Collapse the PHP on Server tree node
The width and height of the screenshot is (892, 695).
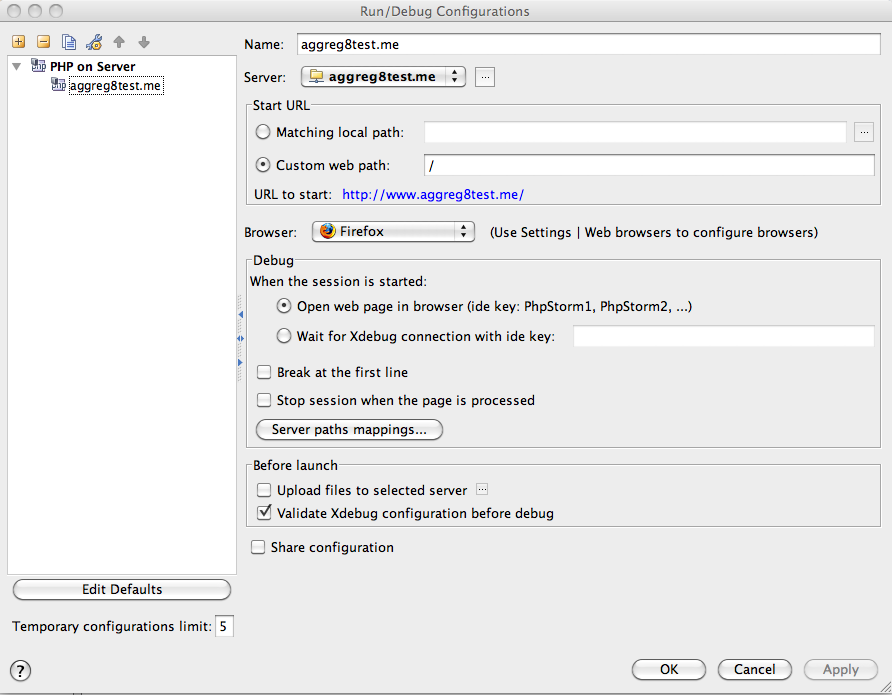click(x=16, y=66)
